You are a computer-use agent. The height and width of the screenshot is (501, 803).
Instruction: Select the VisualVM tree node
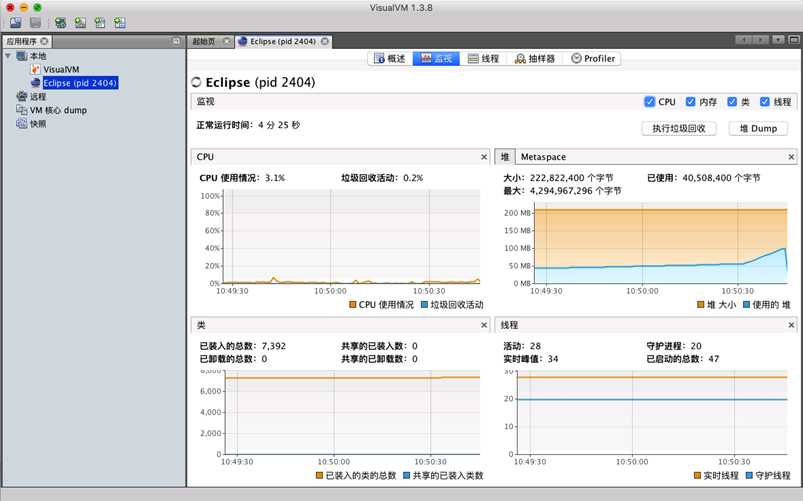click(61, 69)
